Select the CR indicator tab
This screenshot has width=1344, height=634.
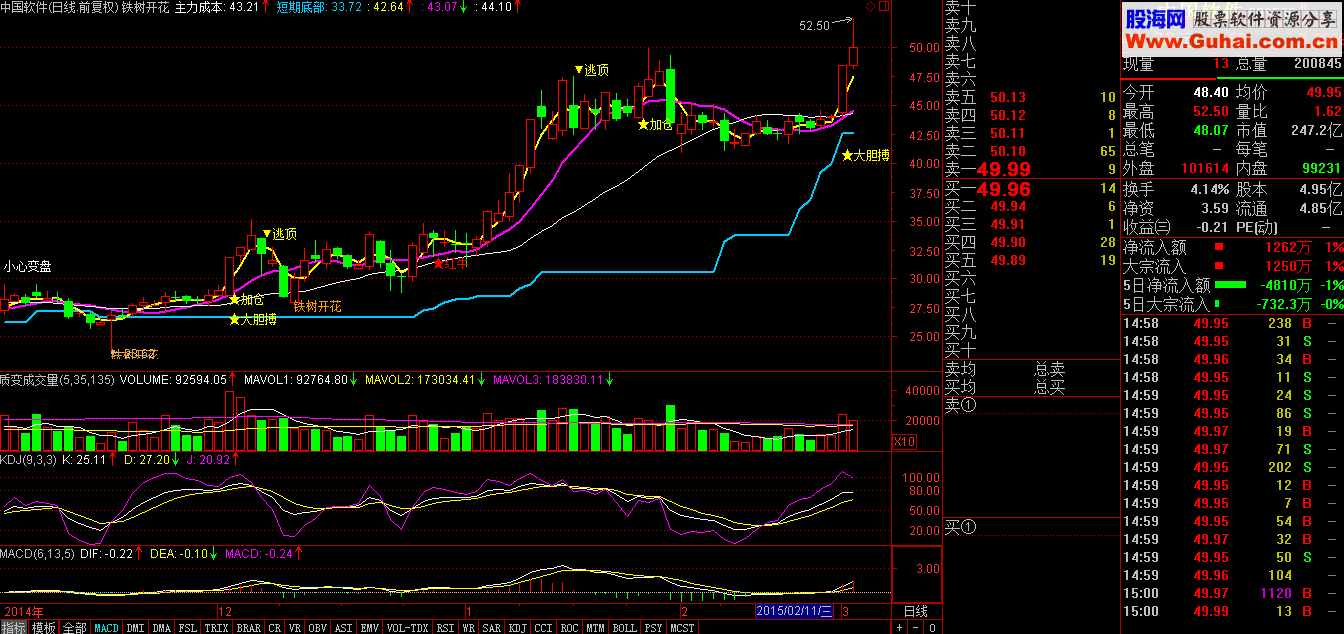click(x=275, y=627)
